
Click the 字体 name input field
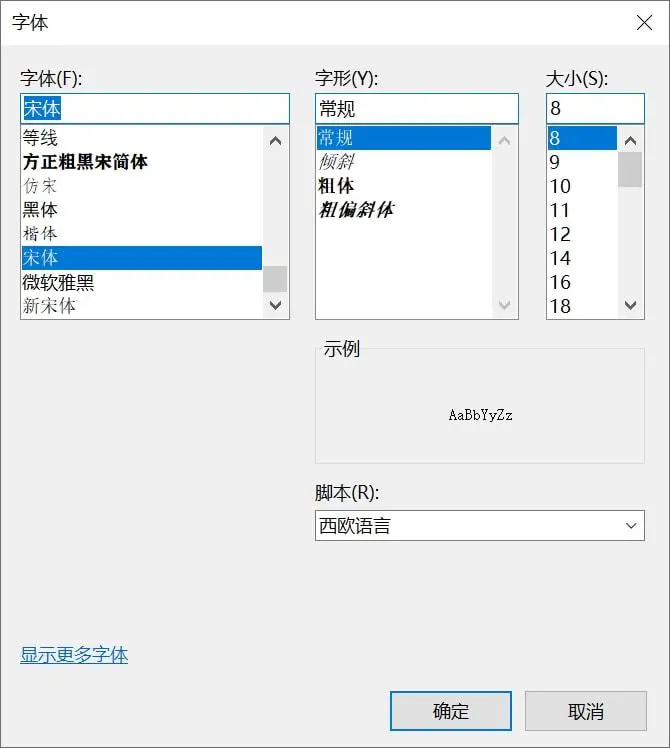point(154,108)
